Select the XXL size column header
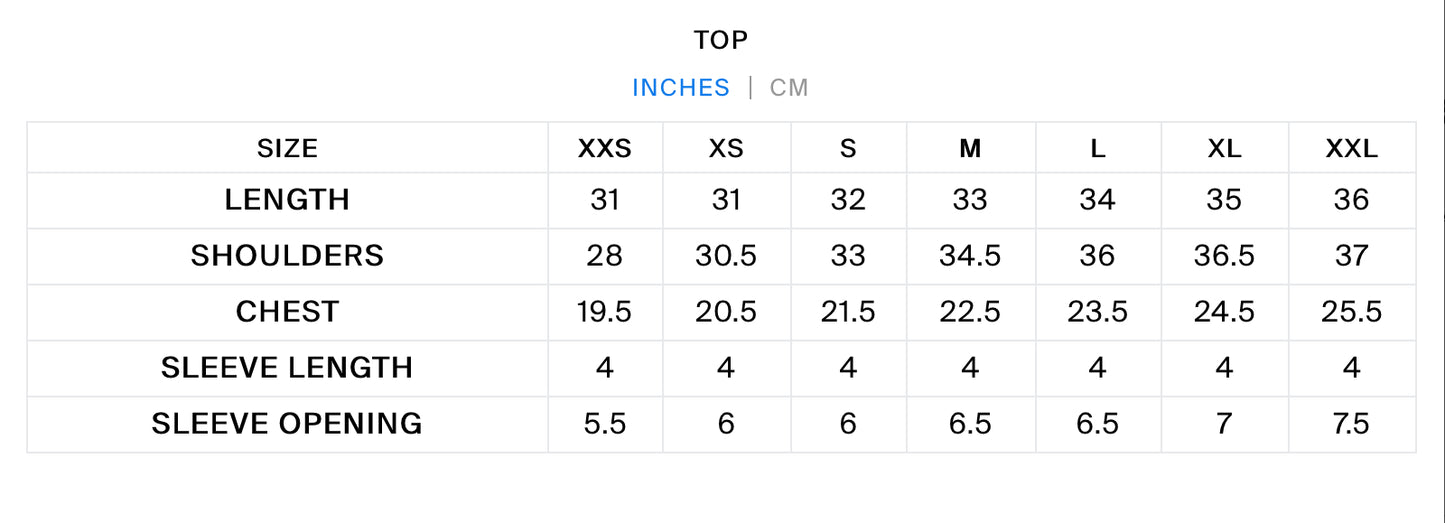 [x=1352, y=149]
